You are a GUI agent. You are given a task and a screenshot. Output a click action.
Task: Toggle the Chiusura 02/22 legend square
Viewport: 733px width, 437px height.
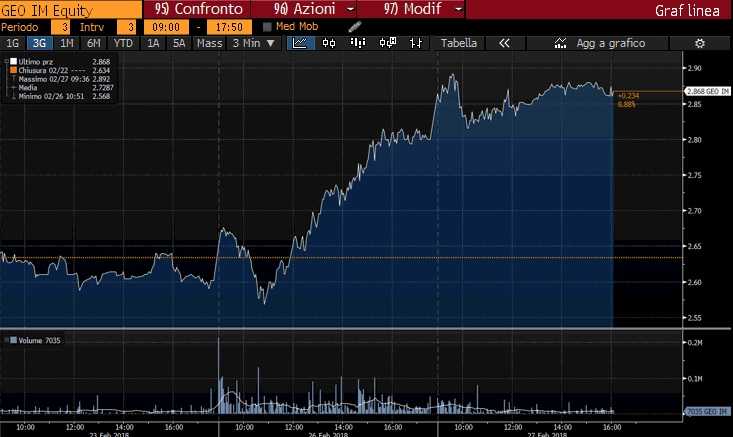pos(14,70)
